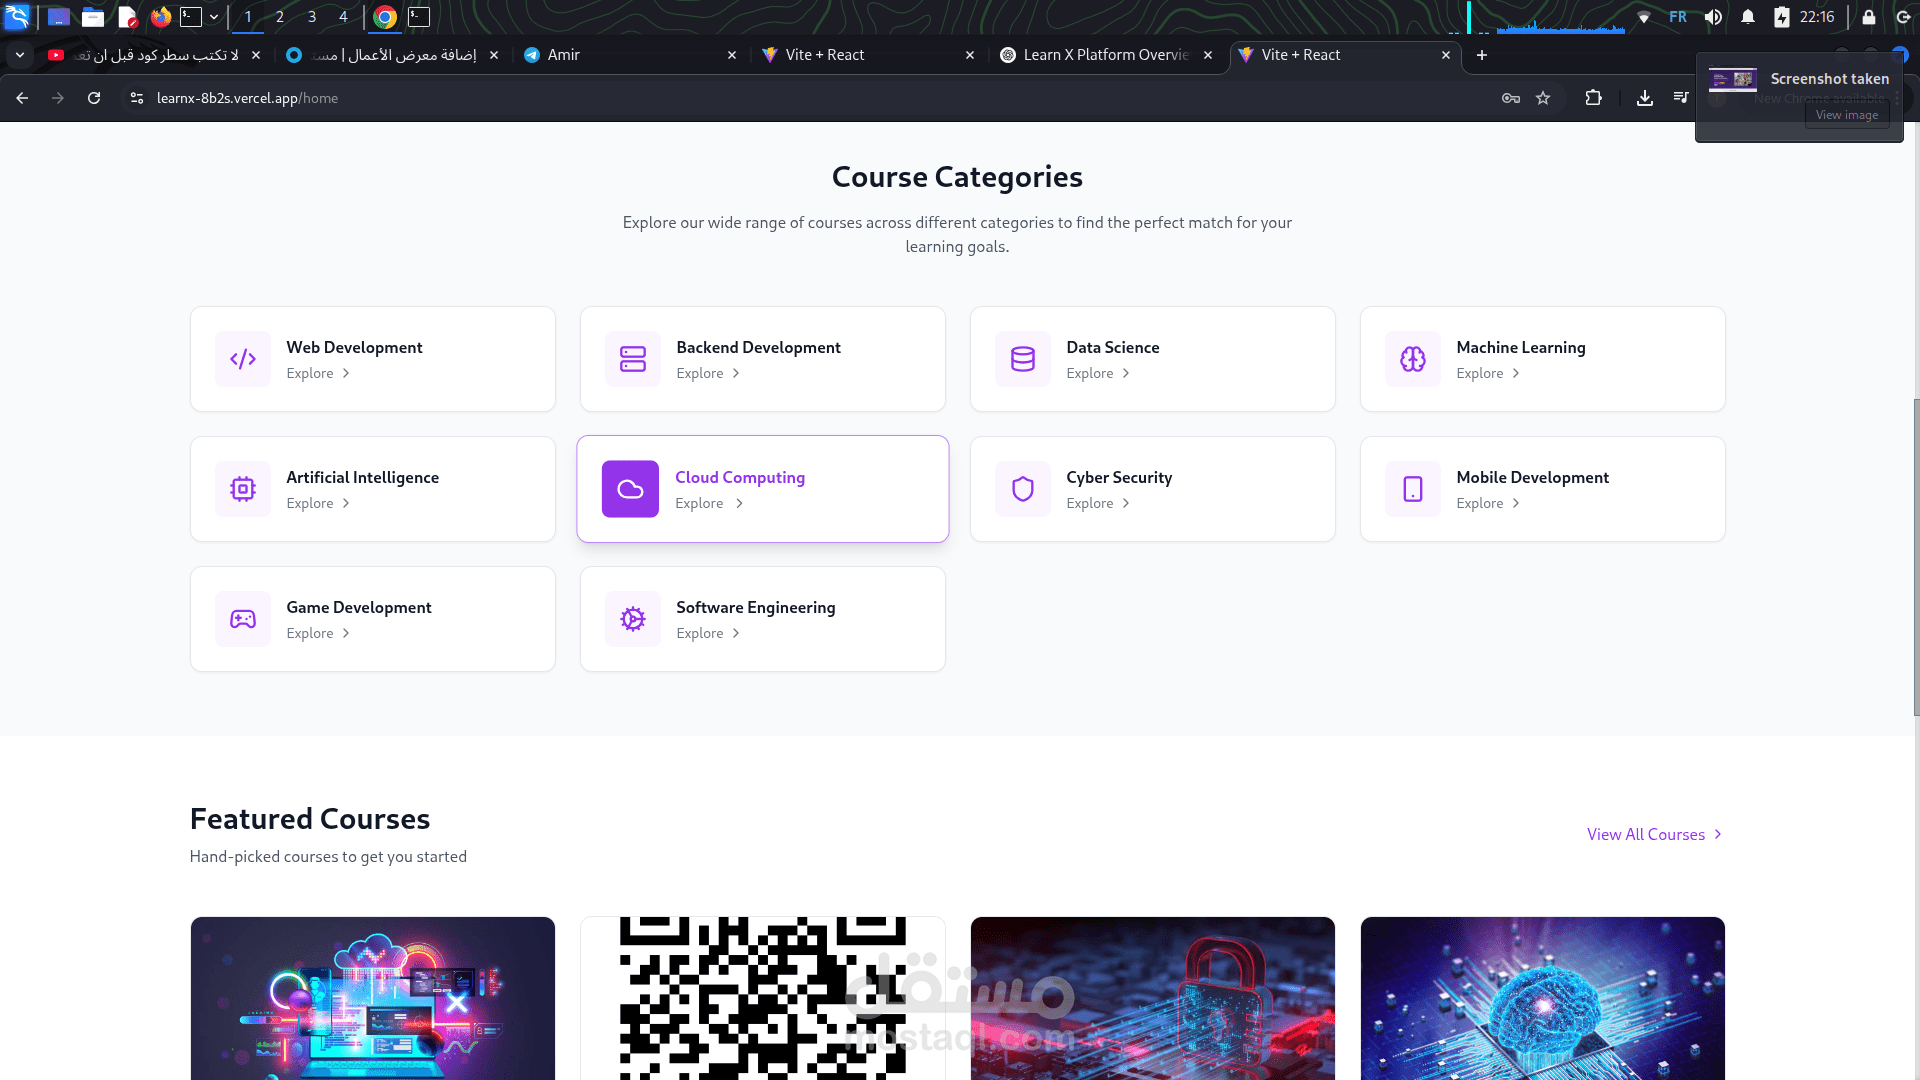1920x1080 pixels.
Task: Switch to workspace 4
Action: (x=343, y=17)
